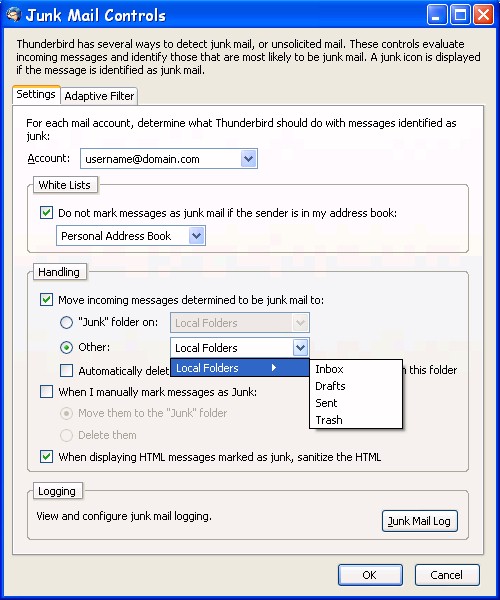Select the Delete them radio button
This screenshot has height=600, width=500.
point(66,435)
